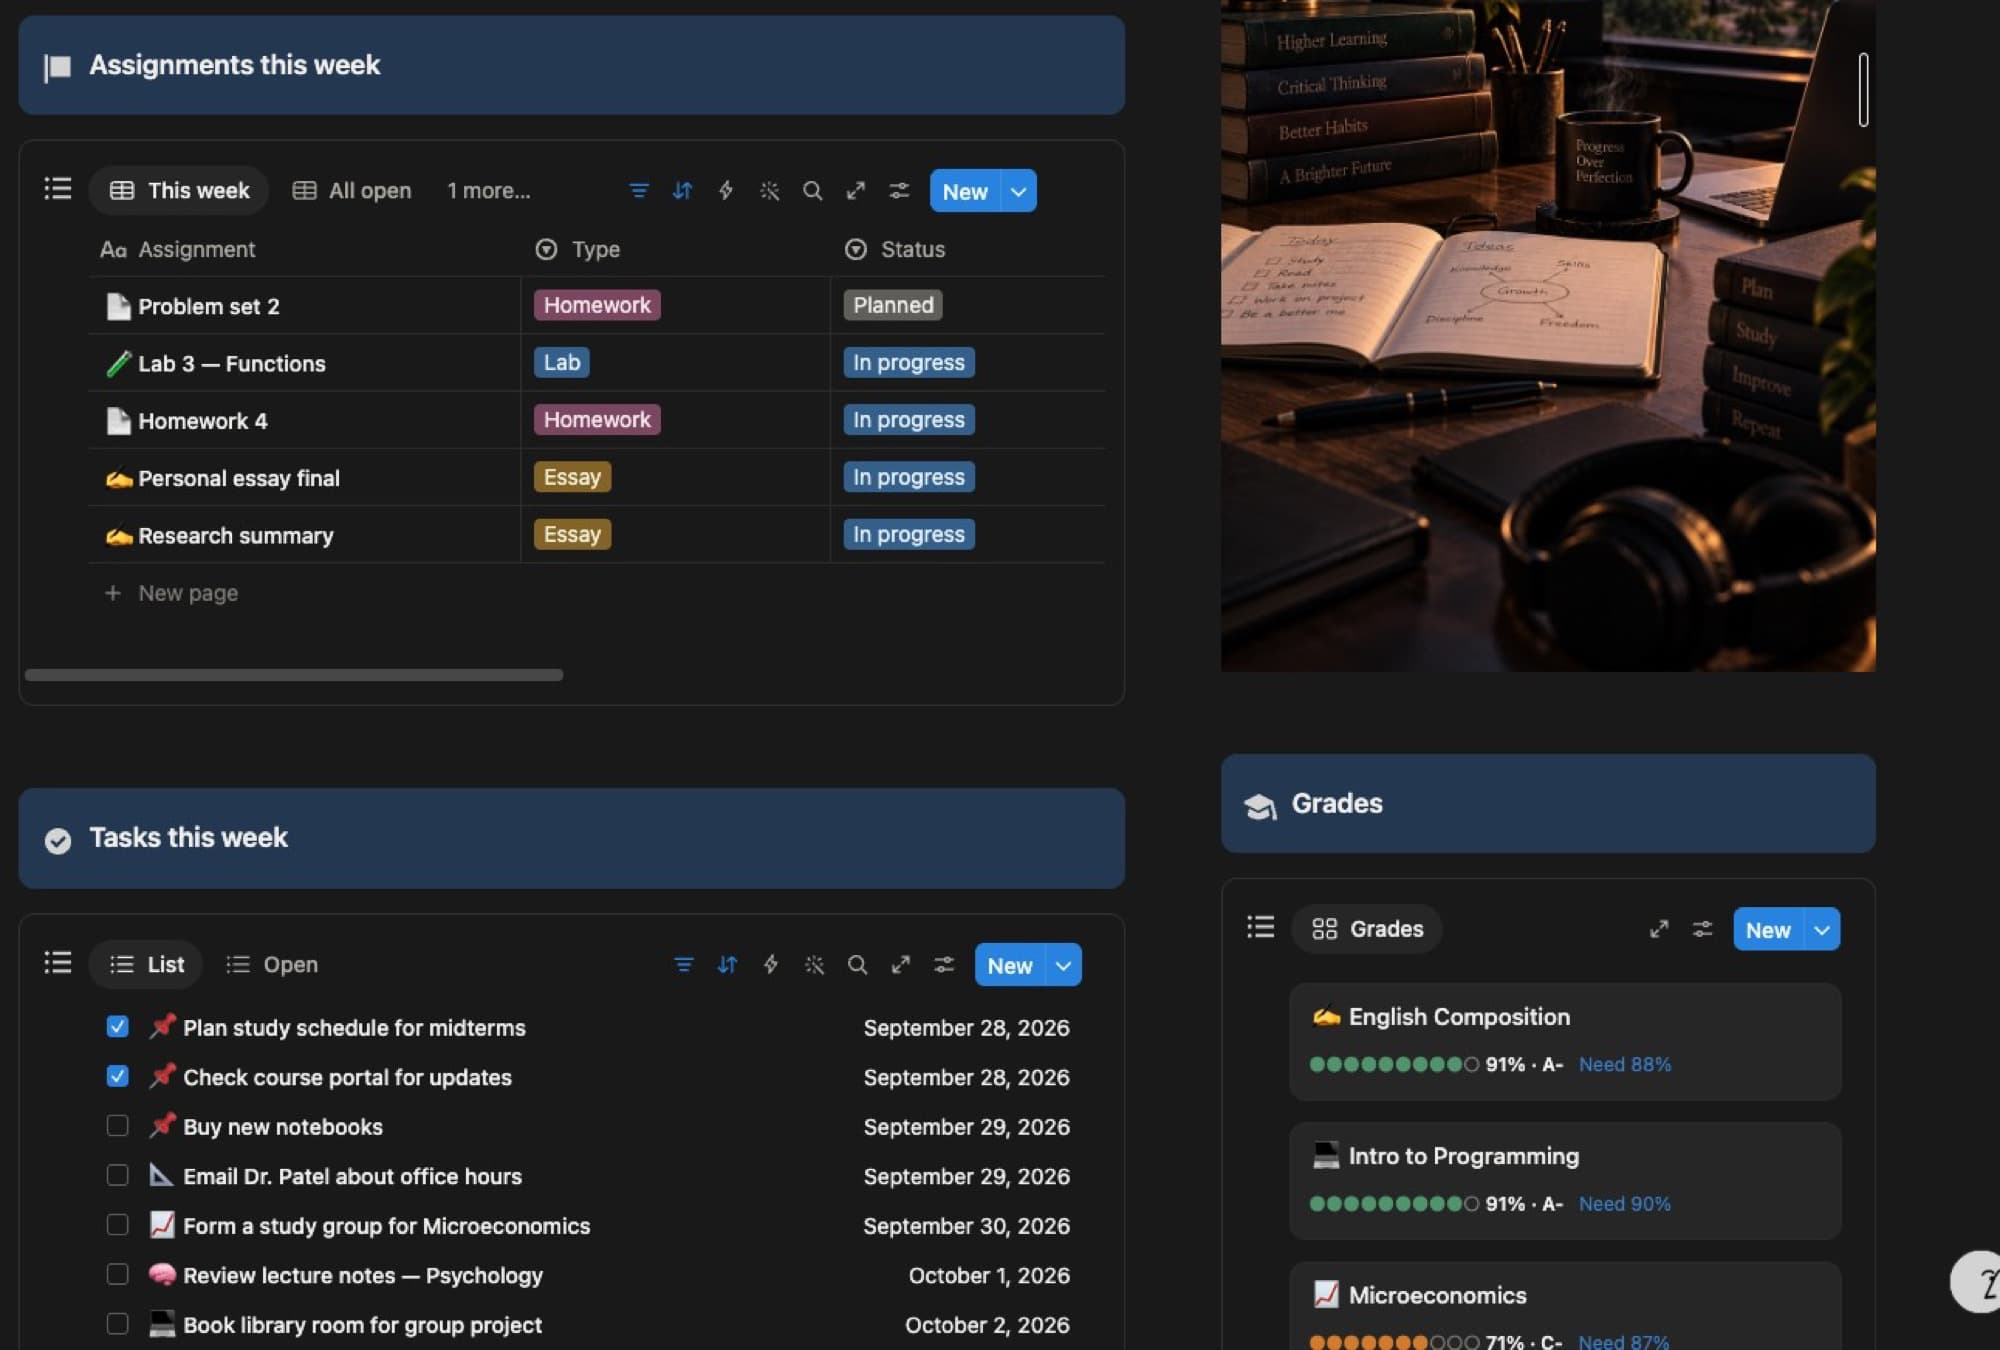Open dropdown arrow next to Grades New button

point(1822,930)
